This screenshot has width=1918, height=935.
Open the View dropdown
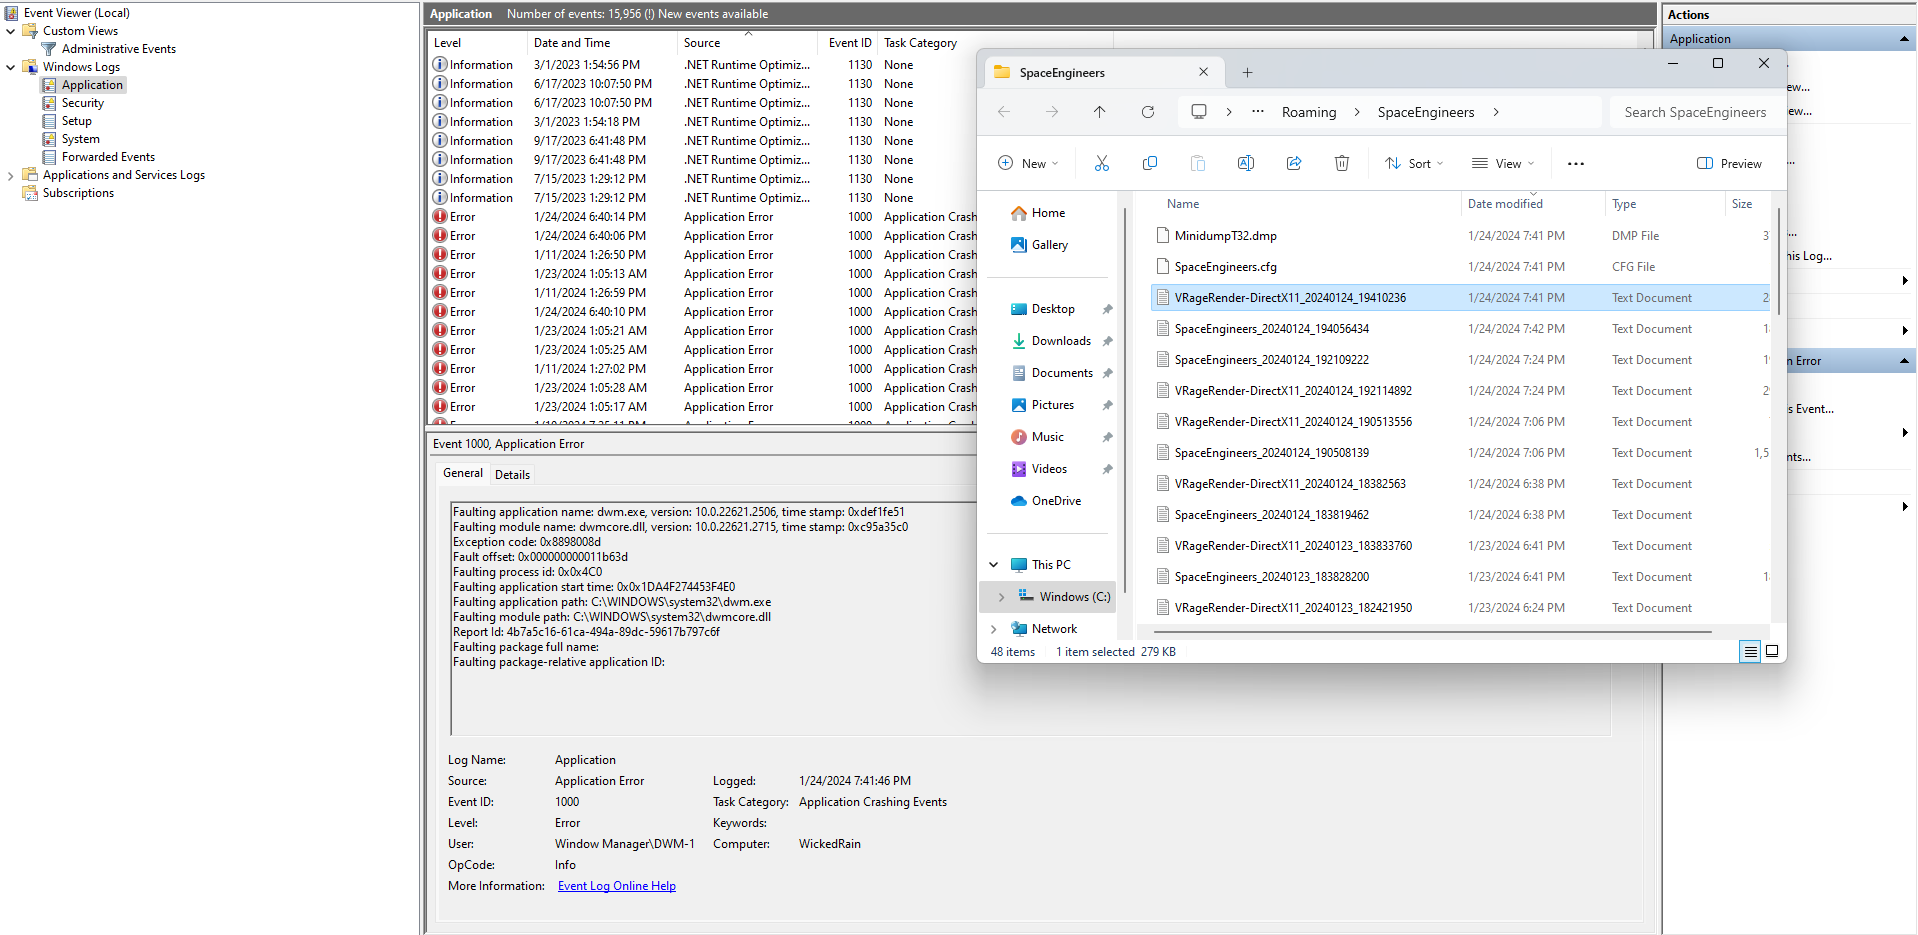coord(1502,164)
